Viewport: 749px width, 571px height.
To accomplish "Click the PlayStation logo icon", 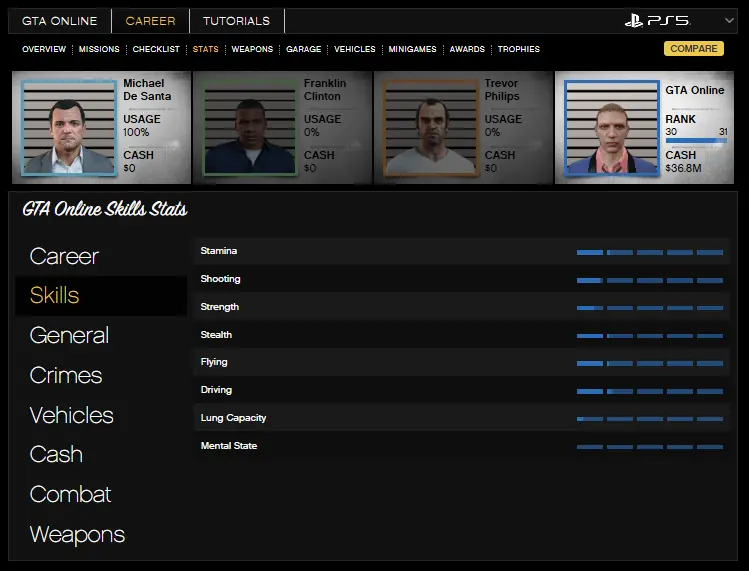I will point(634,21).
